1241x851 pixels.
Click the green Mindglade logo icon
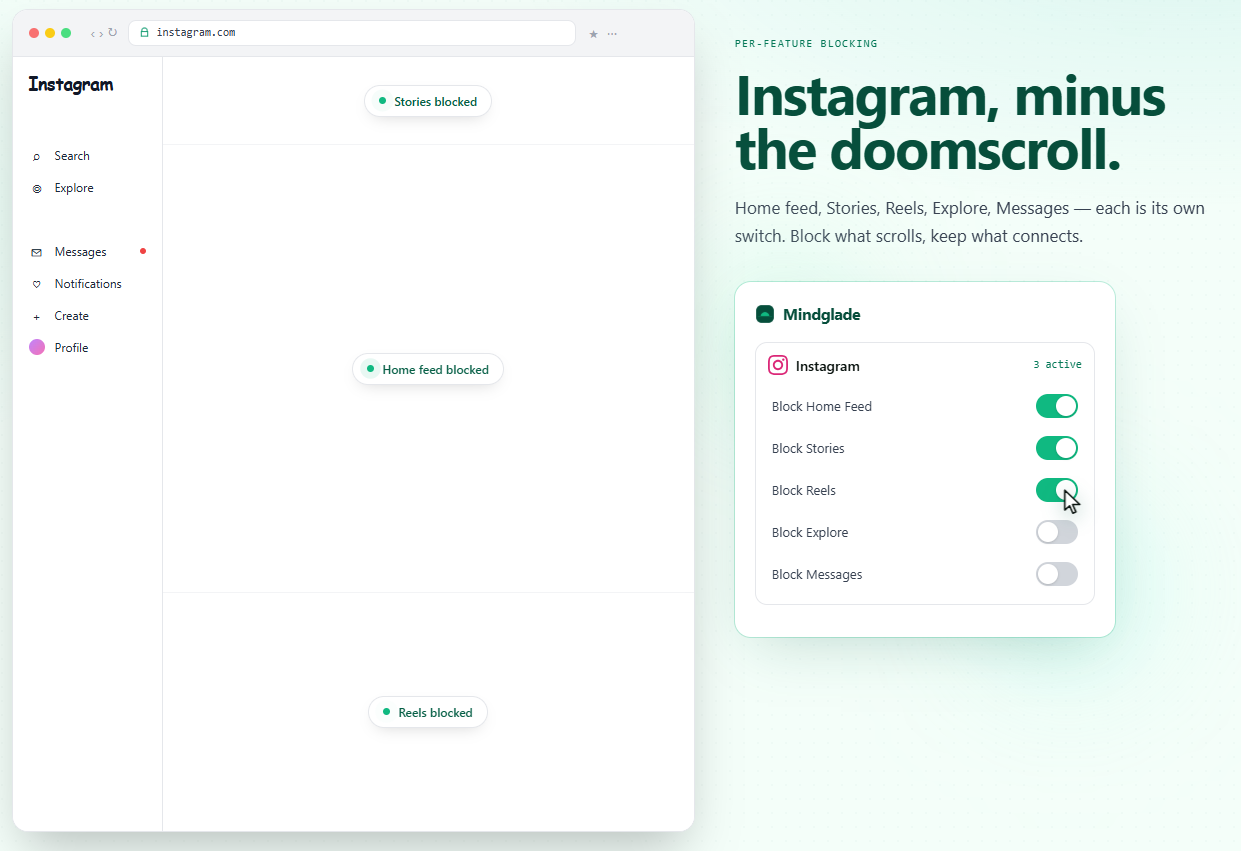[x=765, y=314]
